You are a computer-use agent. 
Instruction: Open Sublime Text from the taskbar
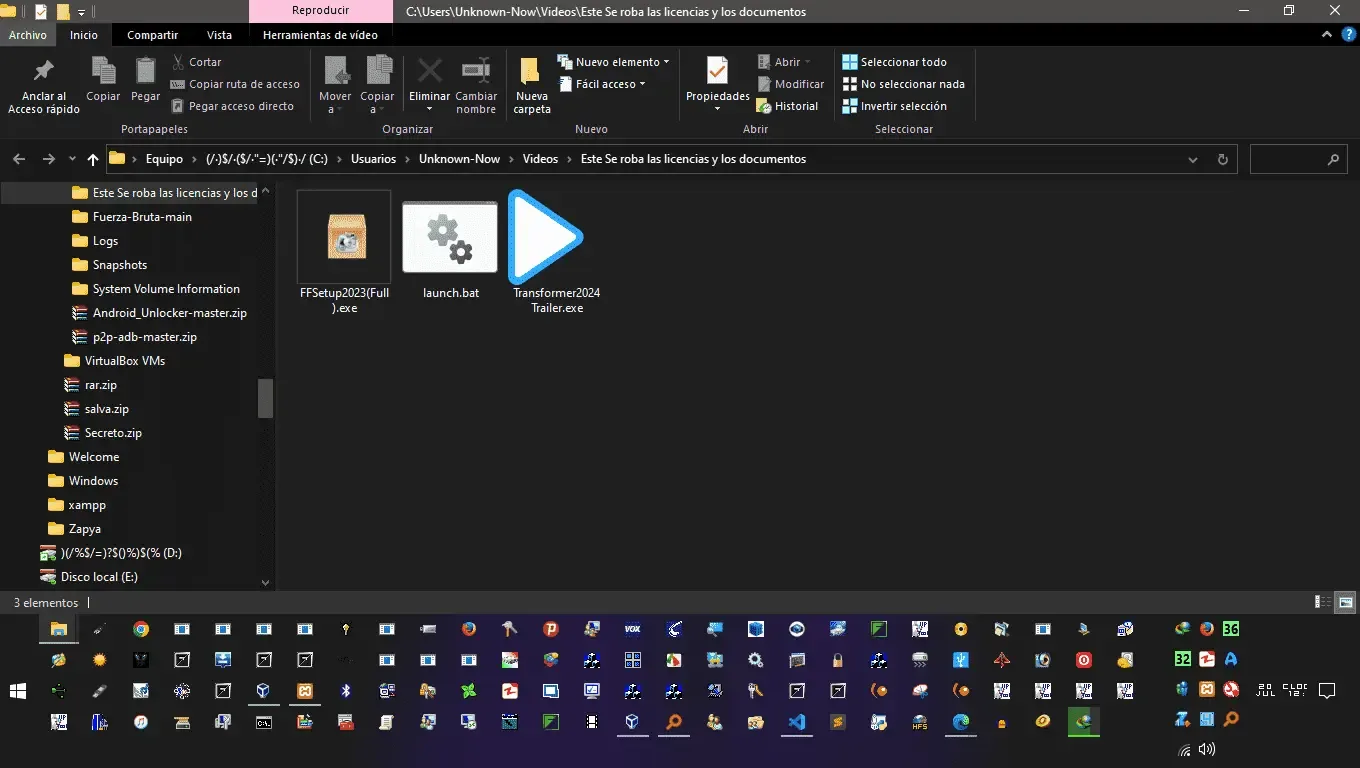[838, 720]
